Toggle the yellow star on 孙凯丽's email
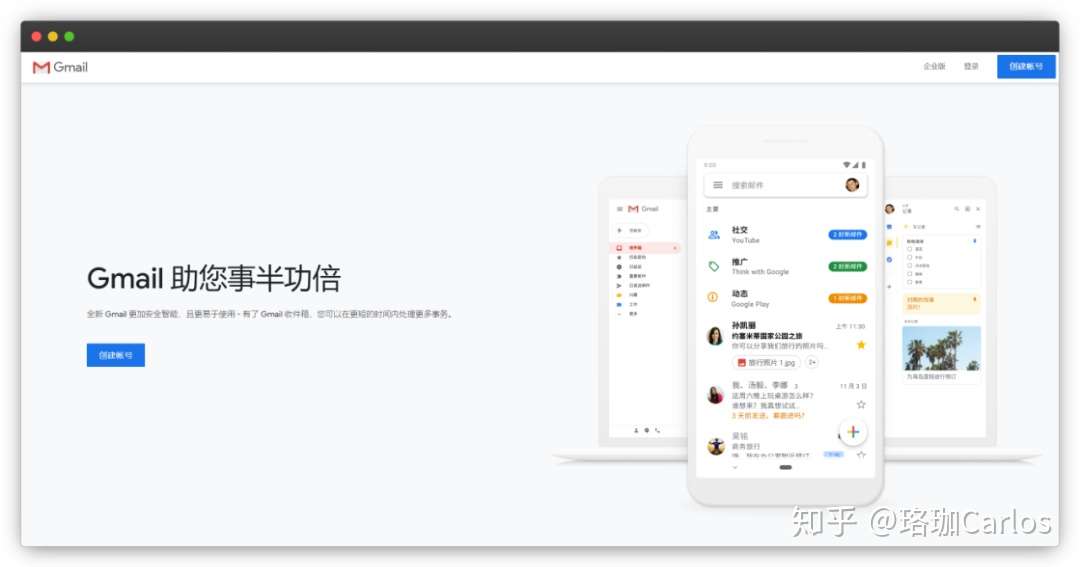Image resolution: width=1080 pixels, height=567 pixels. (x=861, y=344)
